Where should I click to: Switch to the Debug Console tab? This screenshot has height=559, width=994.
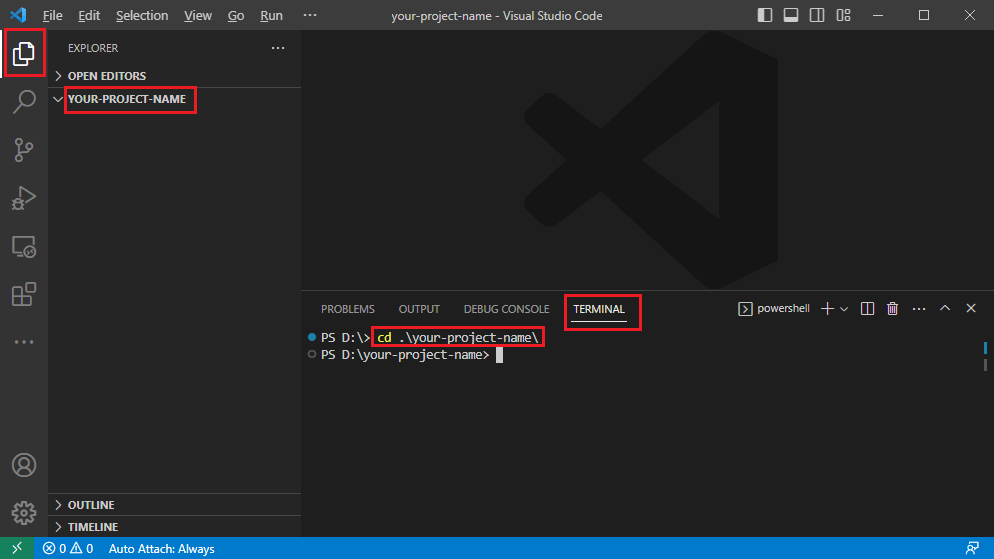click(506, 309)
